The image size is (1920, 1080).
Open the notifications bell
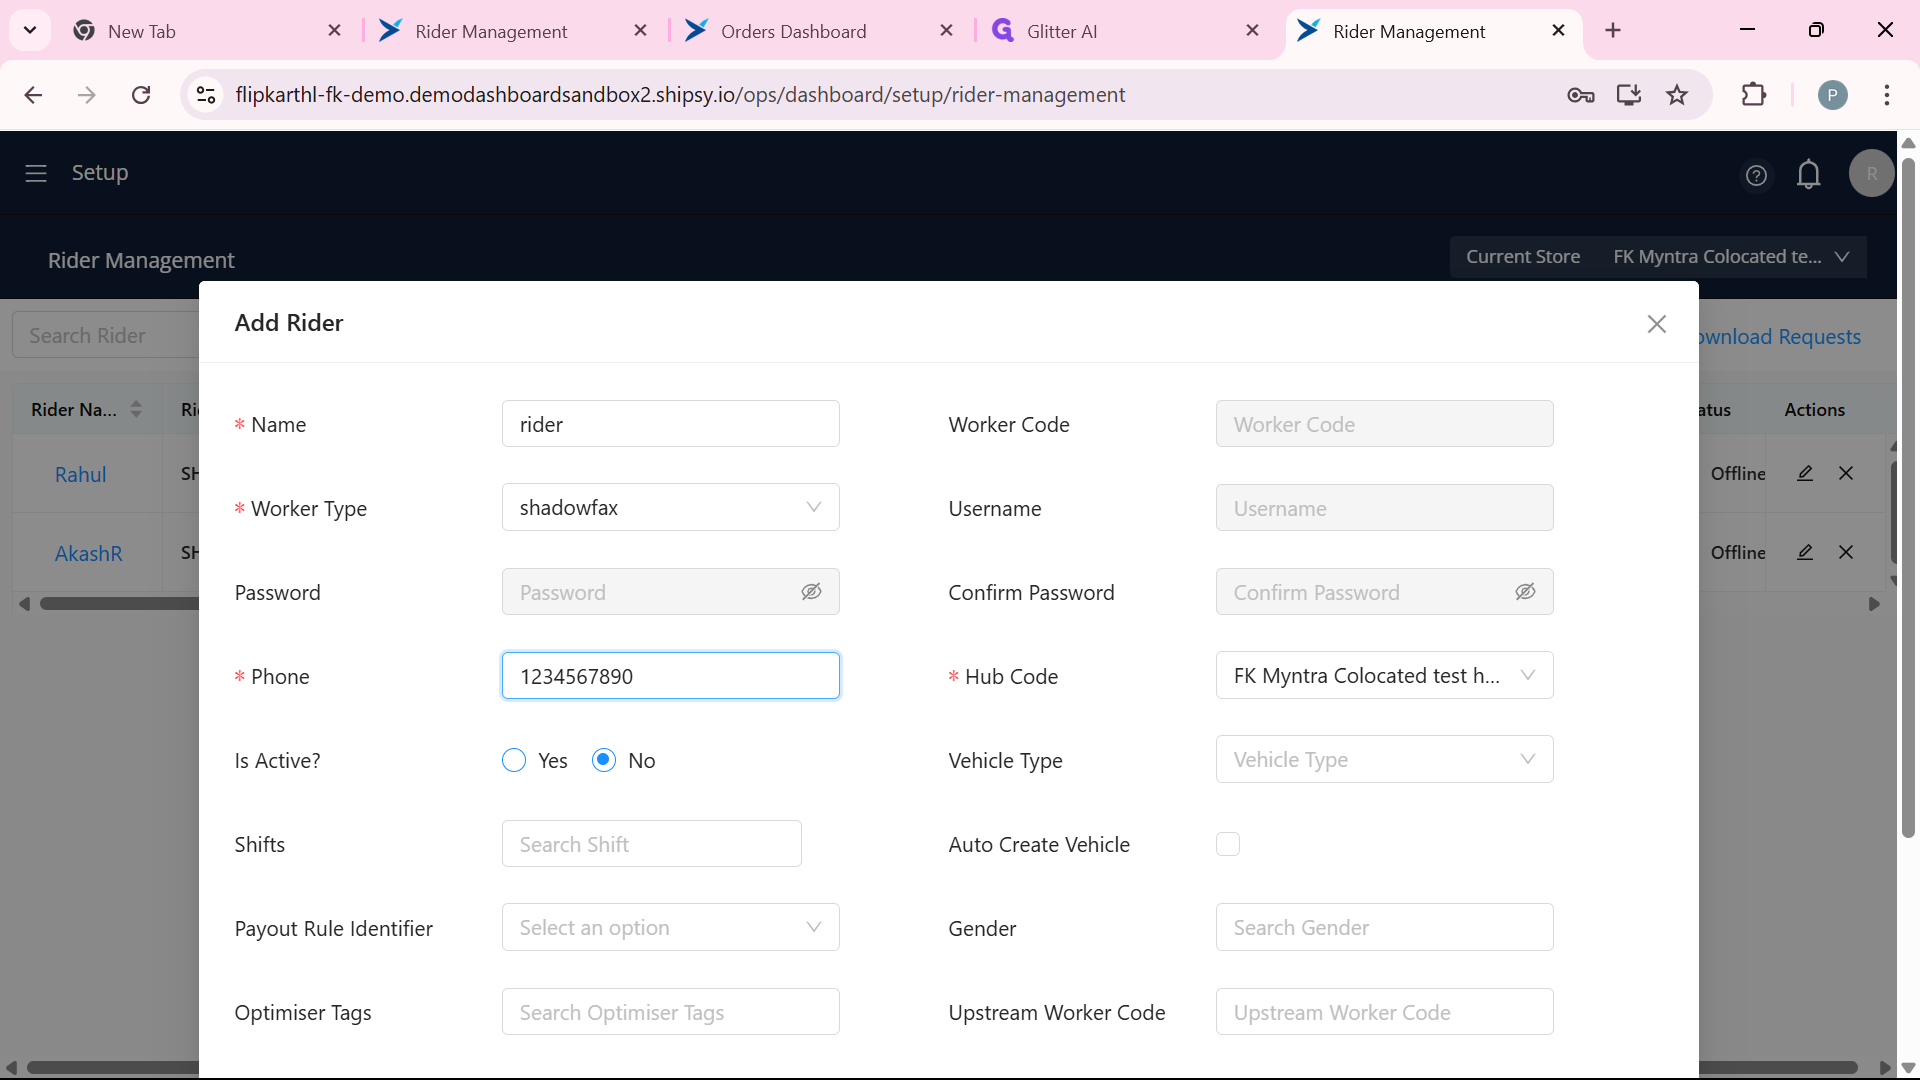(x=1808, y=175)
